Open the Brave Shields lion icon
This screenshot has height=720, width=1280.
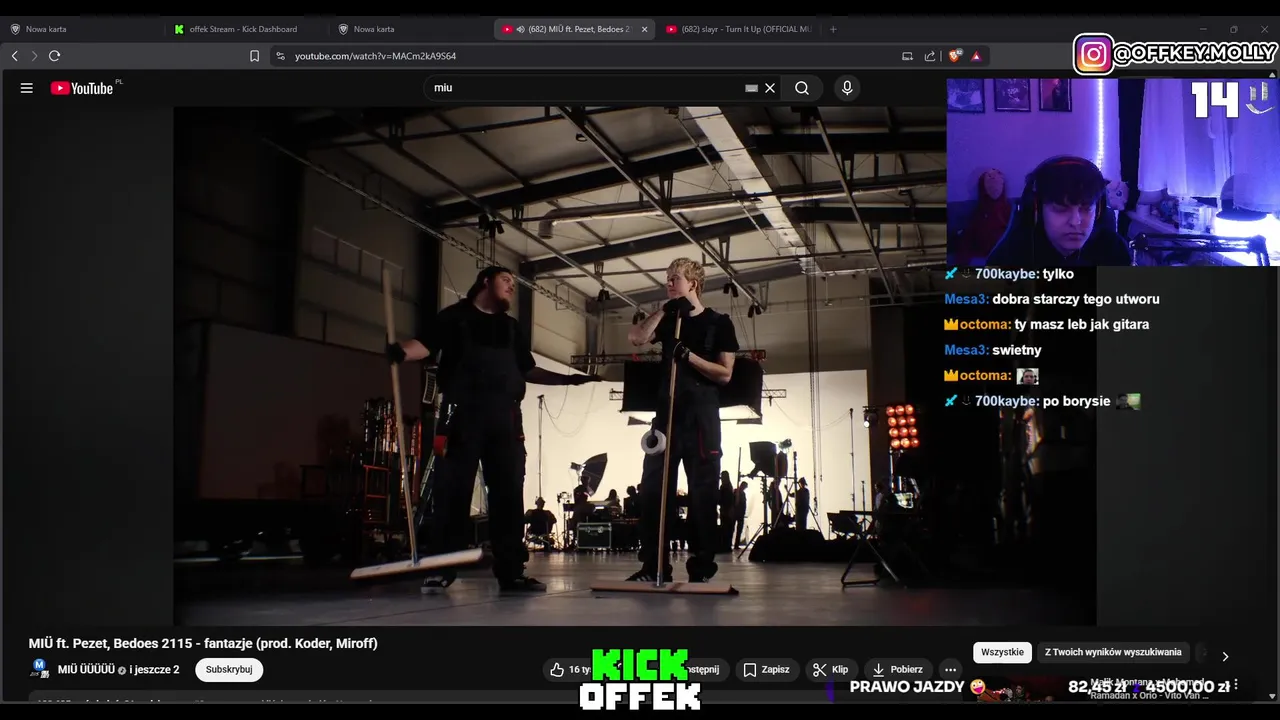pyautogui.click(x=956, y=56)
